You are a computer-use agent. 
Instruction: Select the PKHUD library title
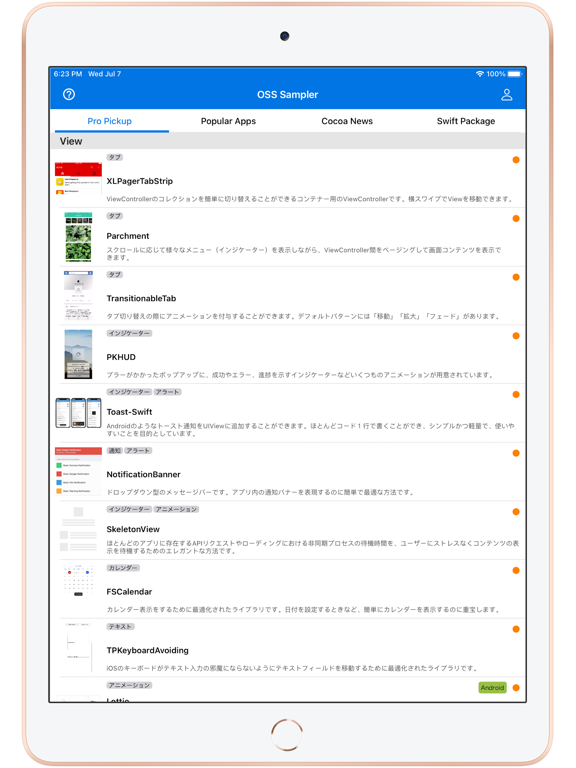[x=121, y=357]
